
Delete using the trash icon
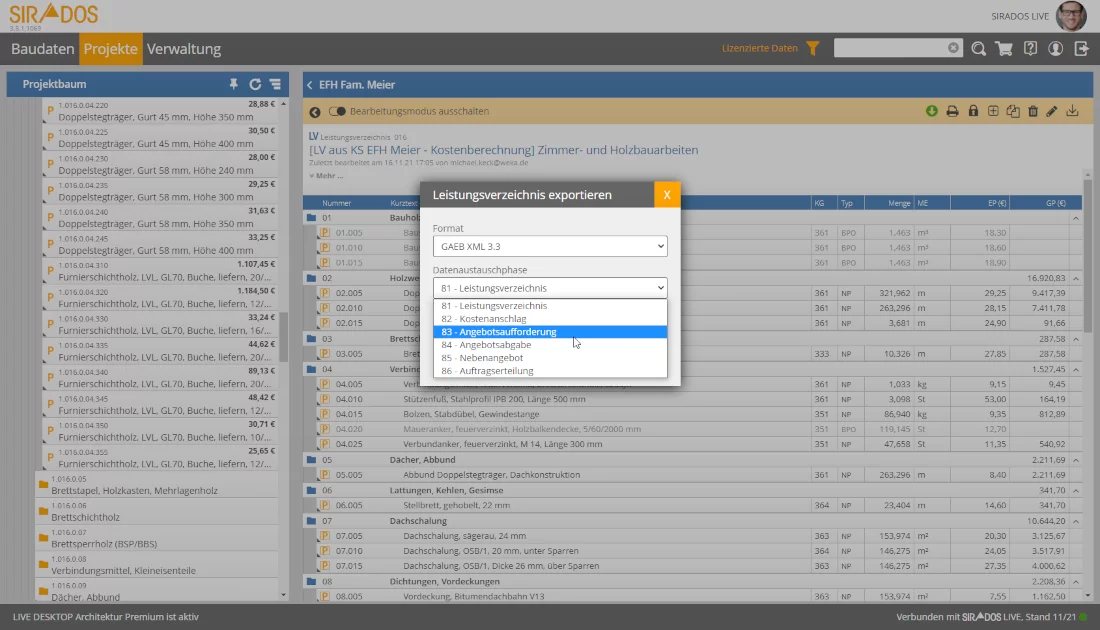point(1033,111)
